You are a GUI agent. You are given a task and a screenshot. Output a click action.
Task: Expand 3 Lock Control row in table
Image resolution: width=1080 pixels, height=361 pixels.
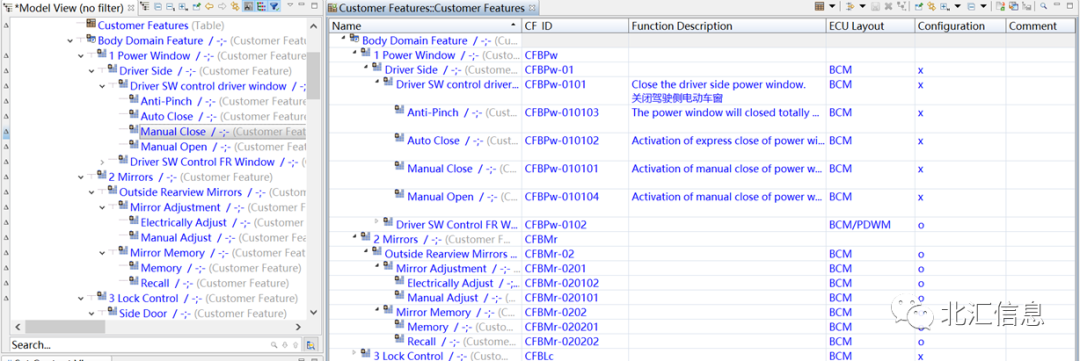pyautogui.click(x=355, y=353)
